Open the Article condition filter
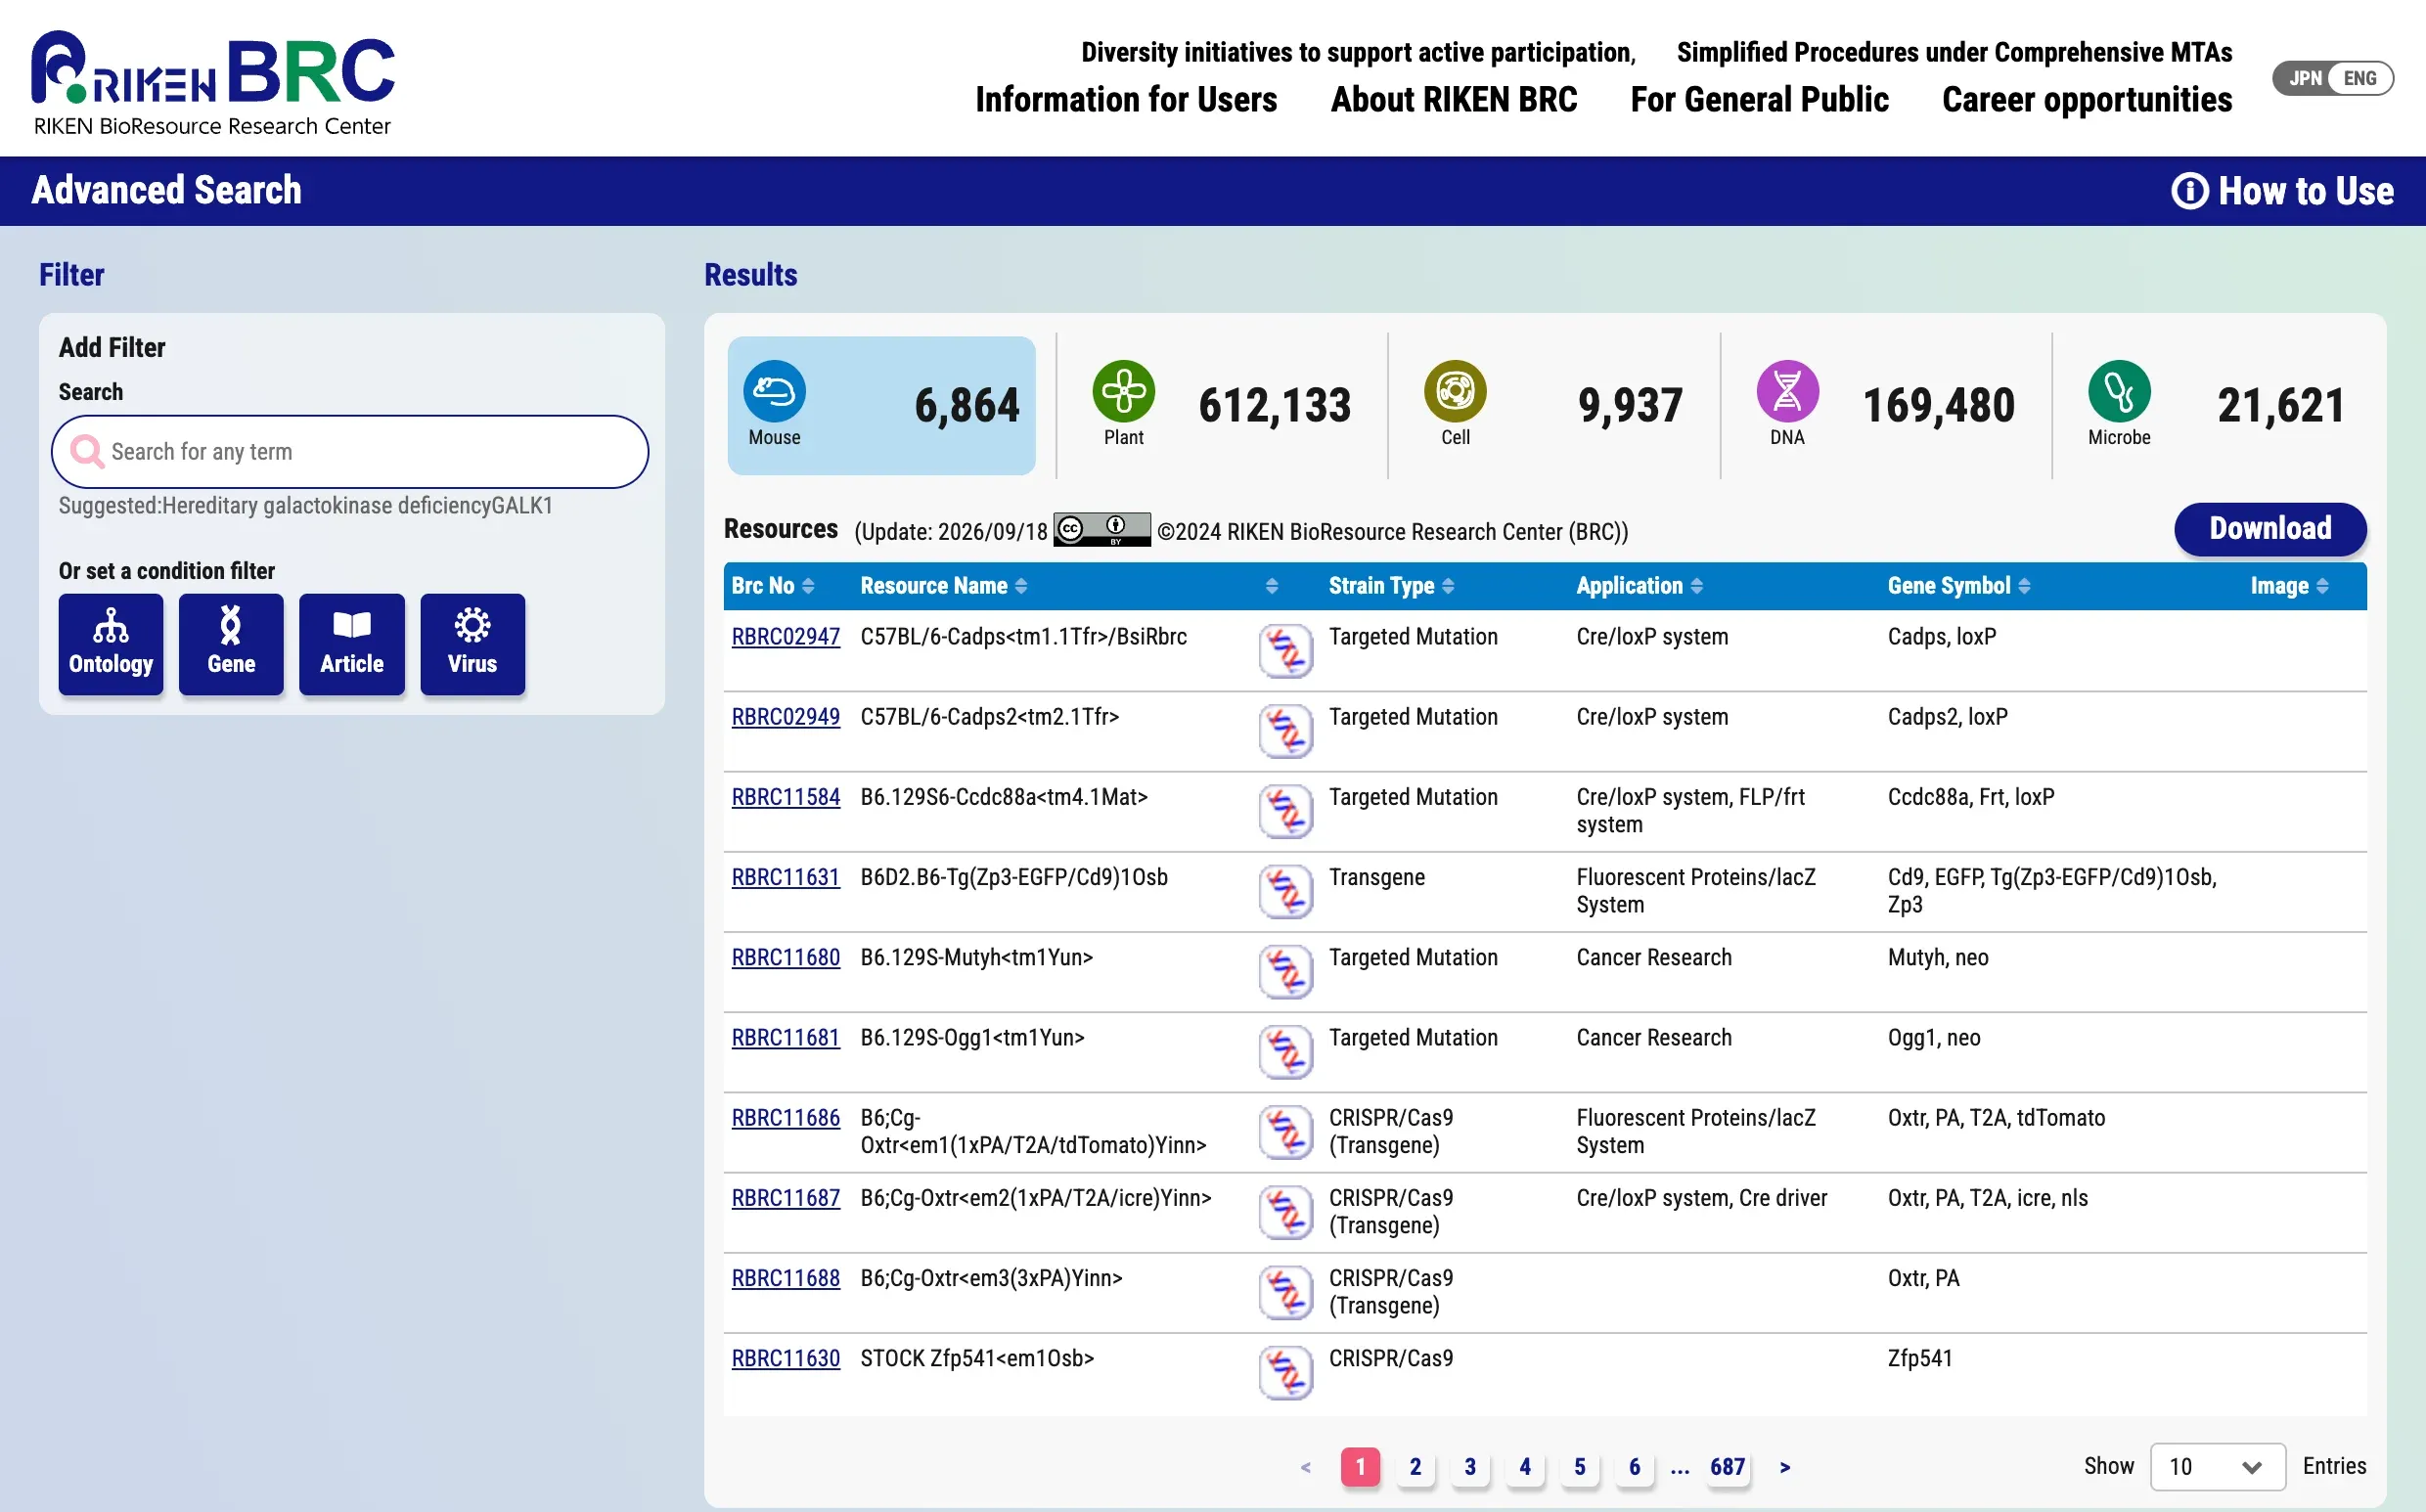The width and height of the screenshot is (2426, 1512). click(x=352, y=644)
